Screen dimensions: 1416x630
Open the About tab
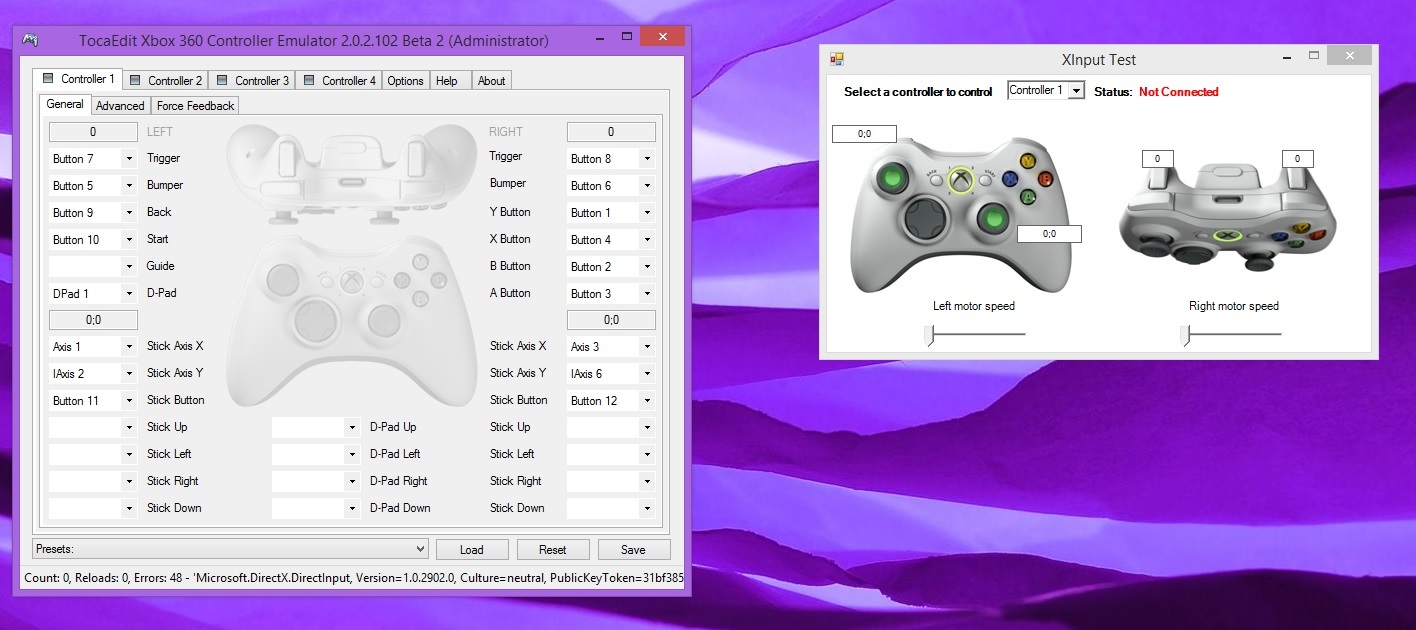click(x=491, y=80)
